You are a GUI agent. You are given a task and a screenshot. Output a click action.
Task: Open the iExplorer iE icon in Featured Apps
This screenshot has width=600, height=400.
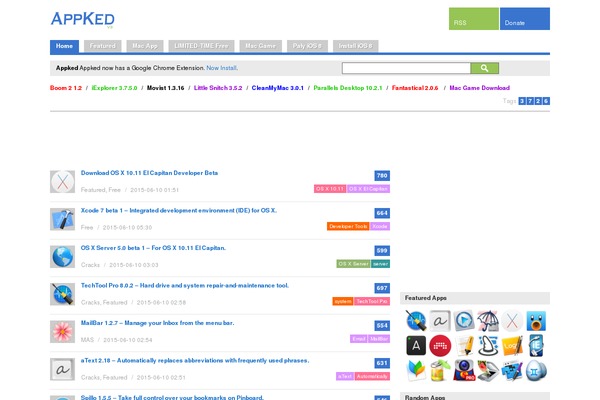pos(536,346)
